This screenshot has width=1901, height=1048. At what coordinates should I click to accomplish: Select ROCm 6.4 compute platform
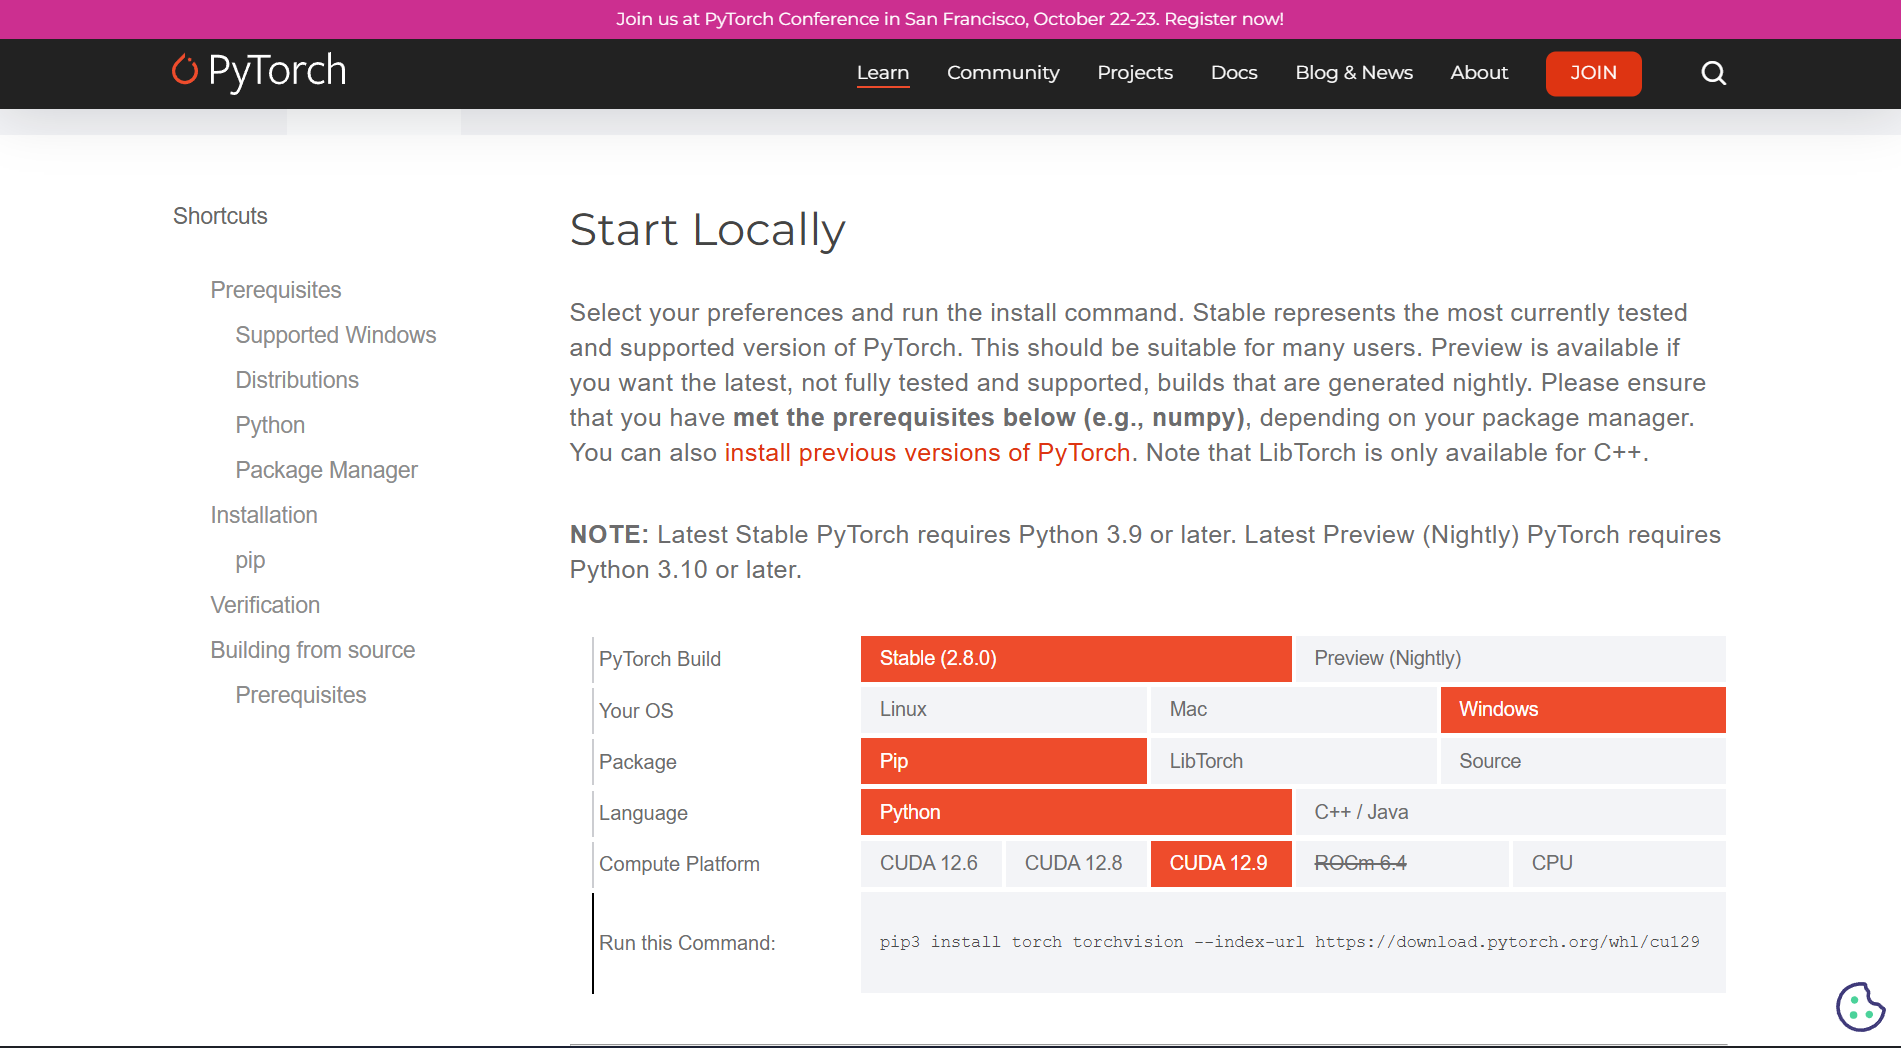(1402, 864)
